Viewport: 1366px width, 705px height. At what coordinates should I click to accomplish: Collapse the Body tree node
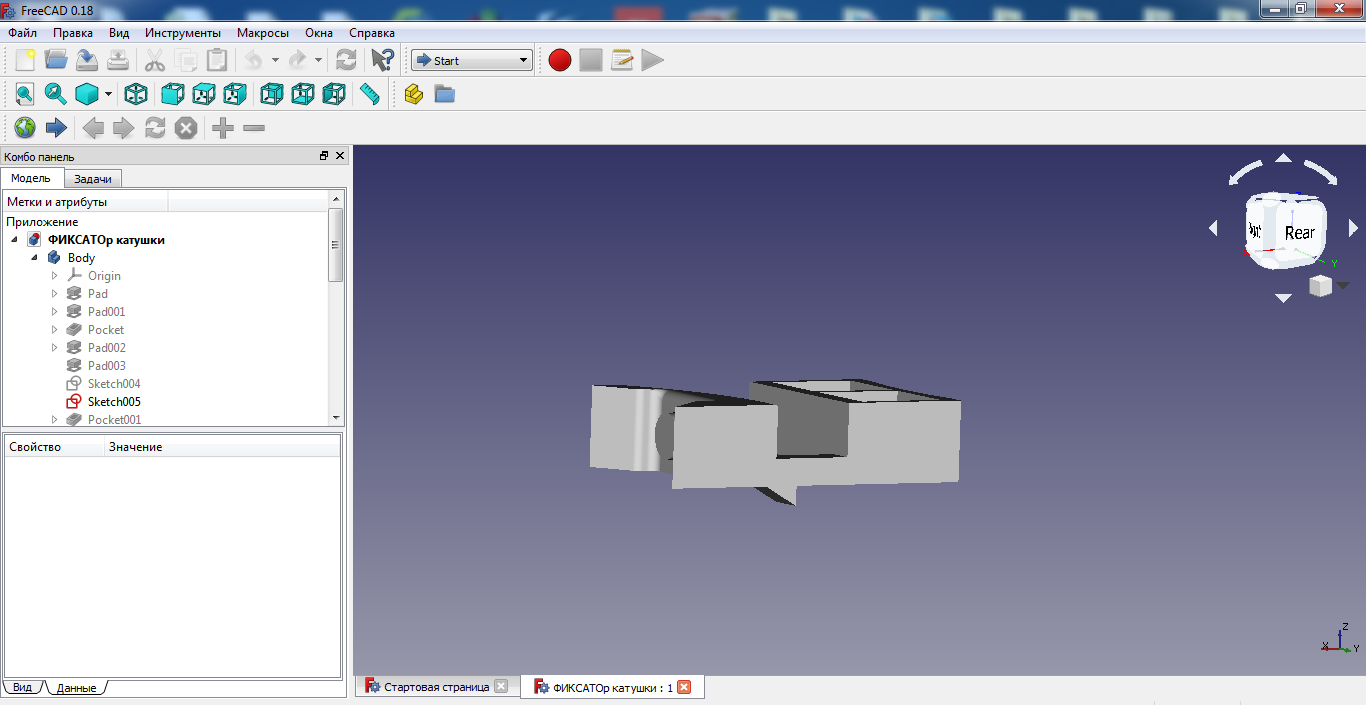[x=35, y=258]
